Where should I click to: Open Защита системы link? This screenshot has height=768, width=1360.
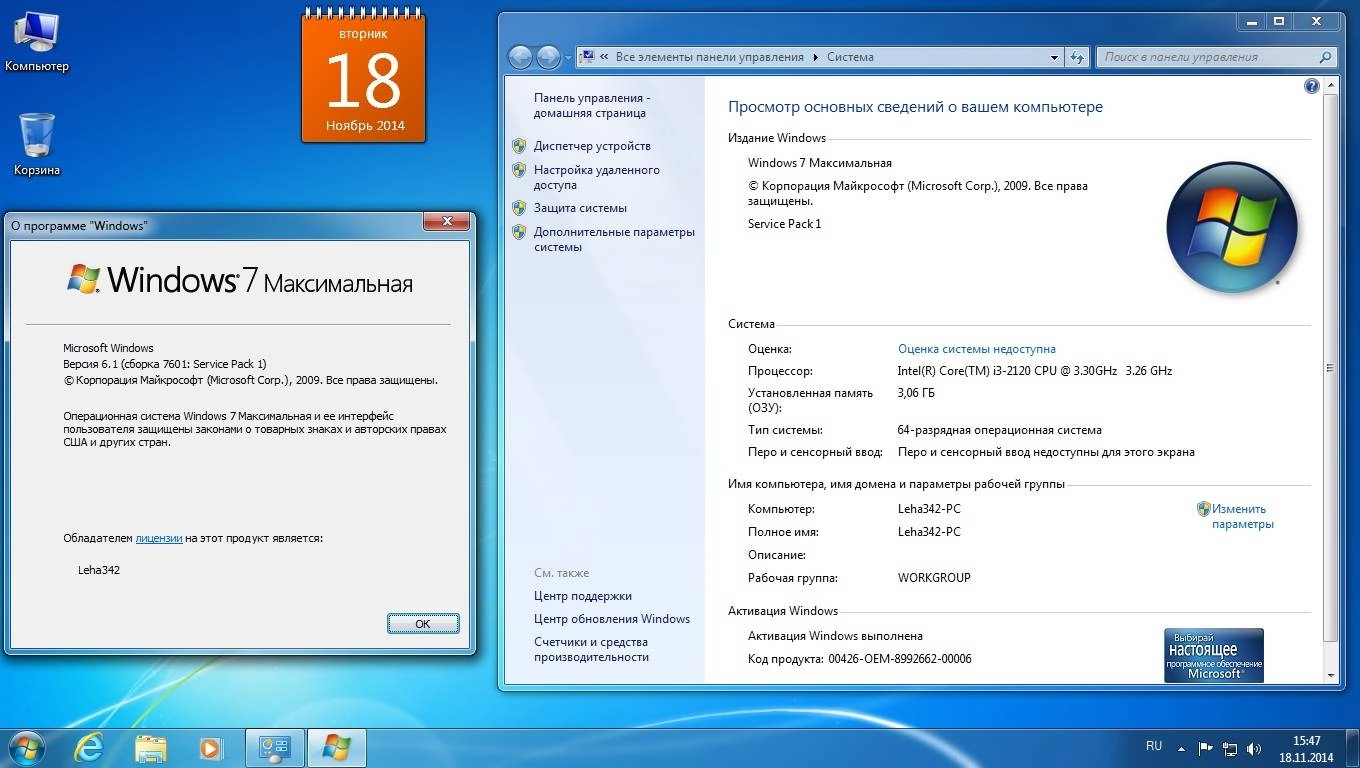click(580, 208)
